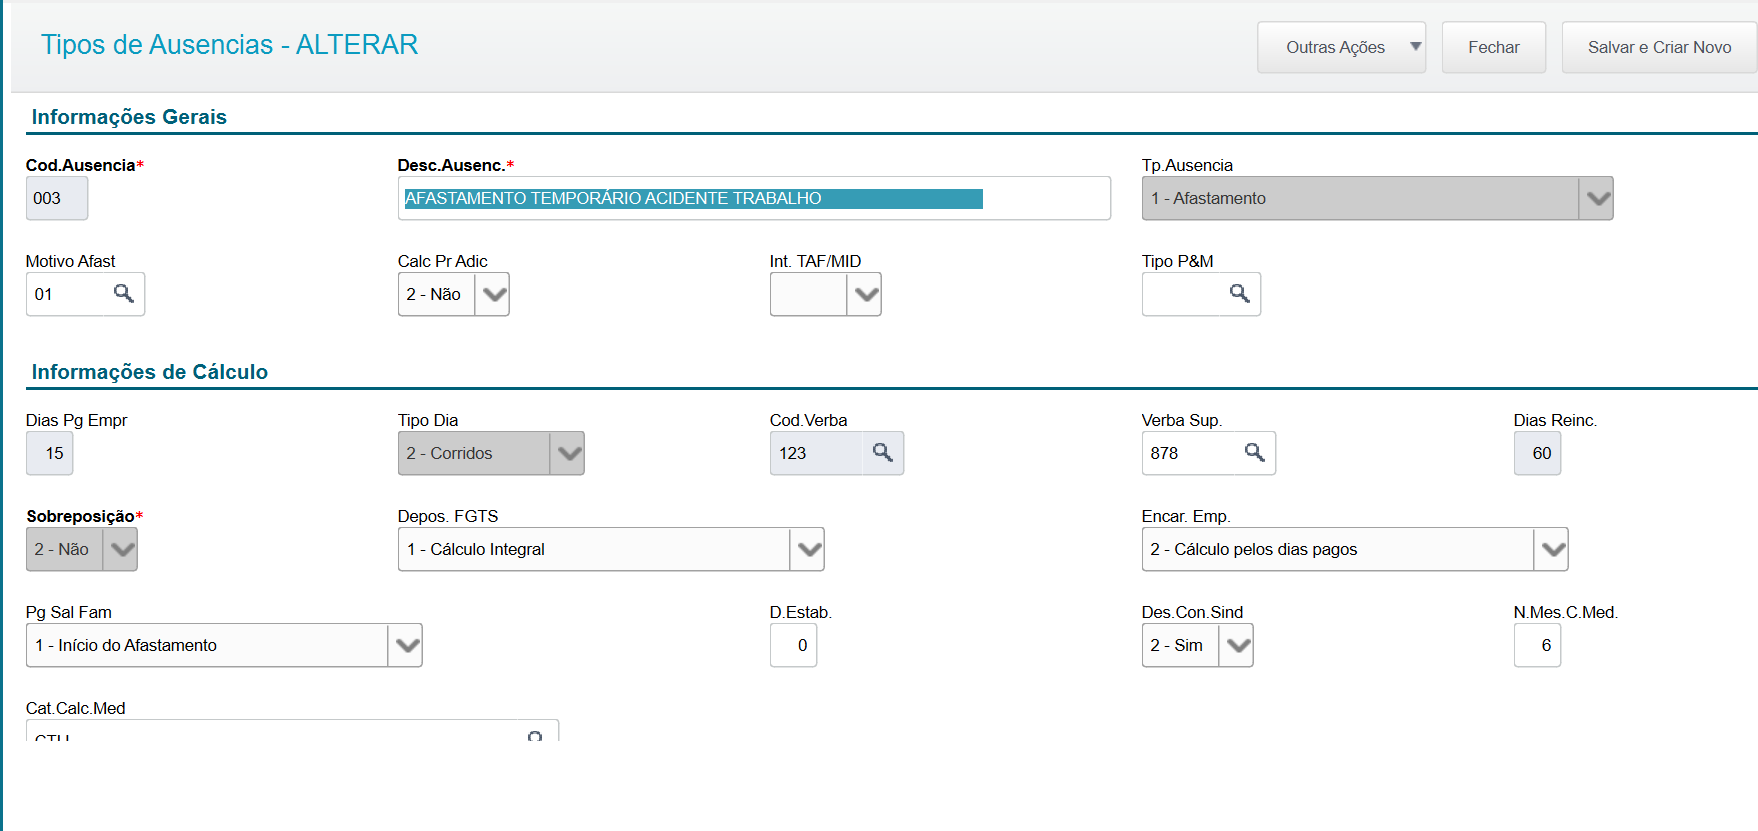Expand the Tp.Ausencia dropdown
1758x831 pixels.
pyautogui.click(x=1597, y=199)
